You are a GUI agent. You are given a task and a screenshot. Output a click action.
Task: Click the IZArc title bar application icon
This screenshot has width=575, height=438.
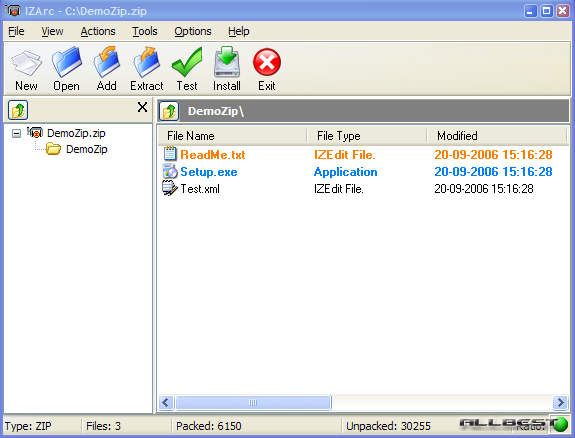coord(12,11)
